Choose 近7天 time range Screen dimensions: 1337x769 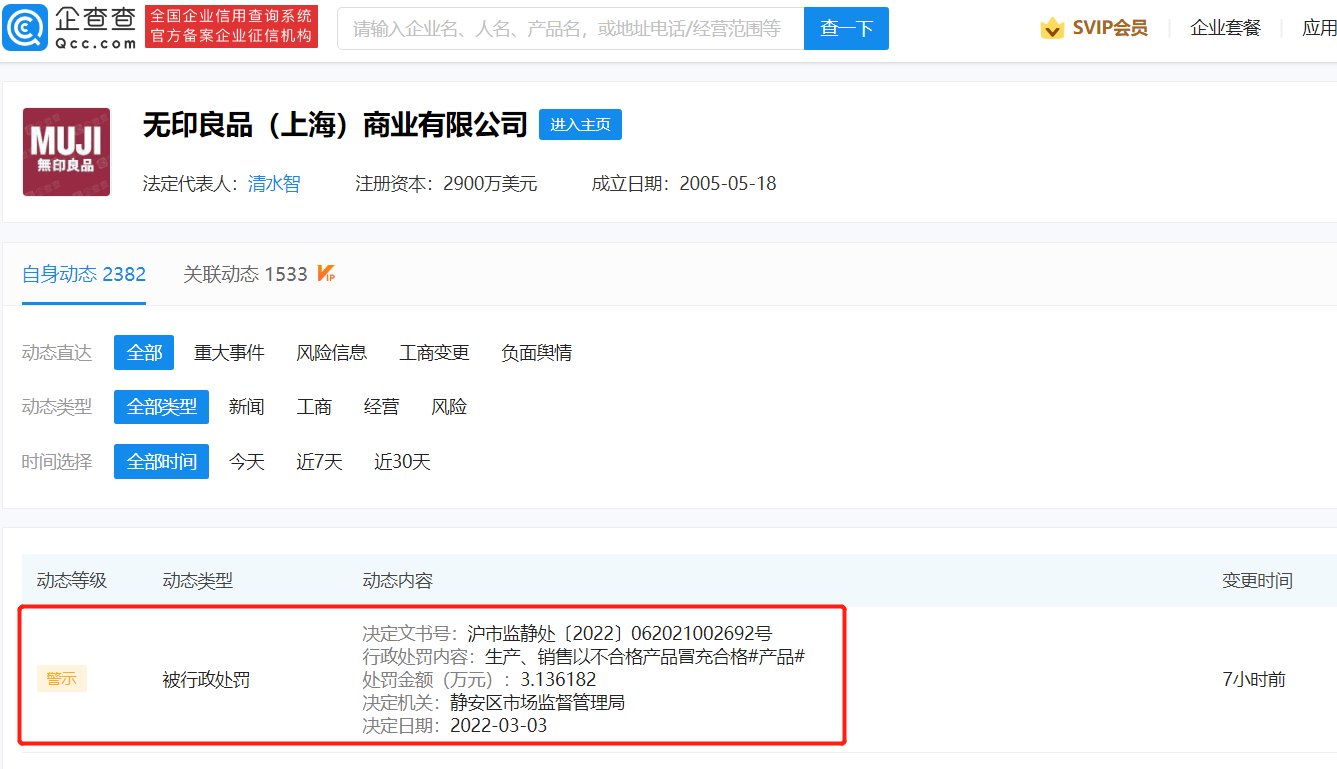319,462
